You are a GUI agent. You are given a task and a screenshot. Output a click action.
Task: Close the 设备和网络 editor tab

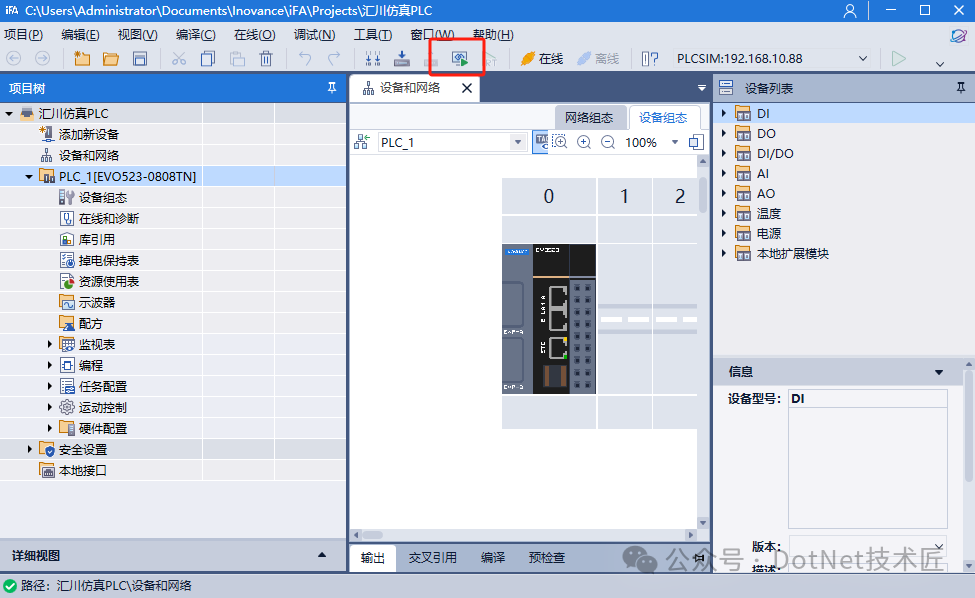(x=467, y=88)
